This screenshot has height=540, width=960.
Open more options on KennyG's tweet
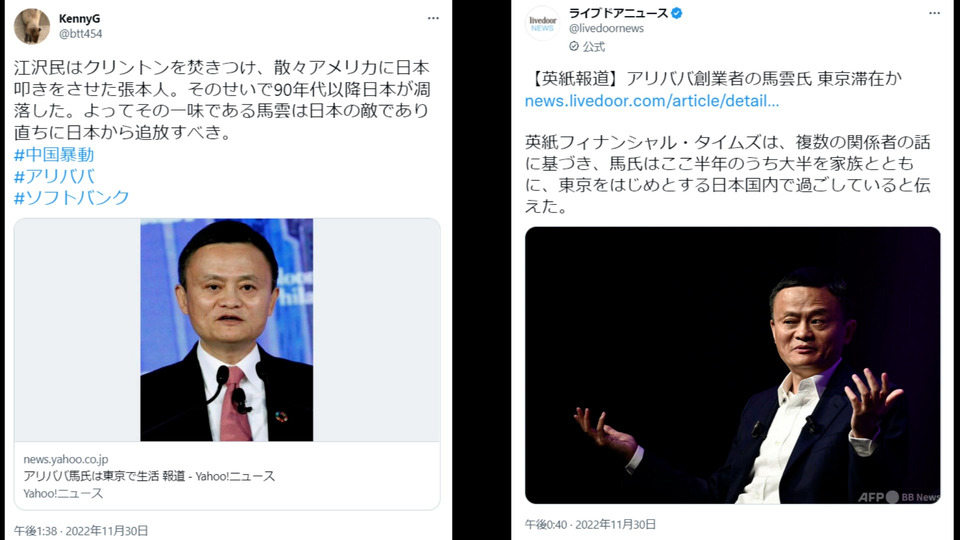pyautogui.click(x=433, y=18)
